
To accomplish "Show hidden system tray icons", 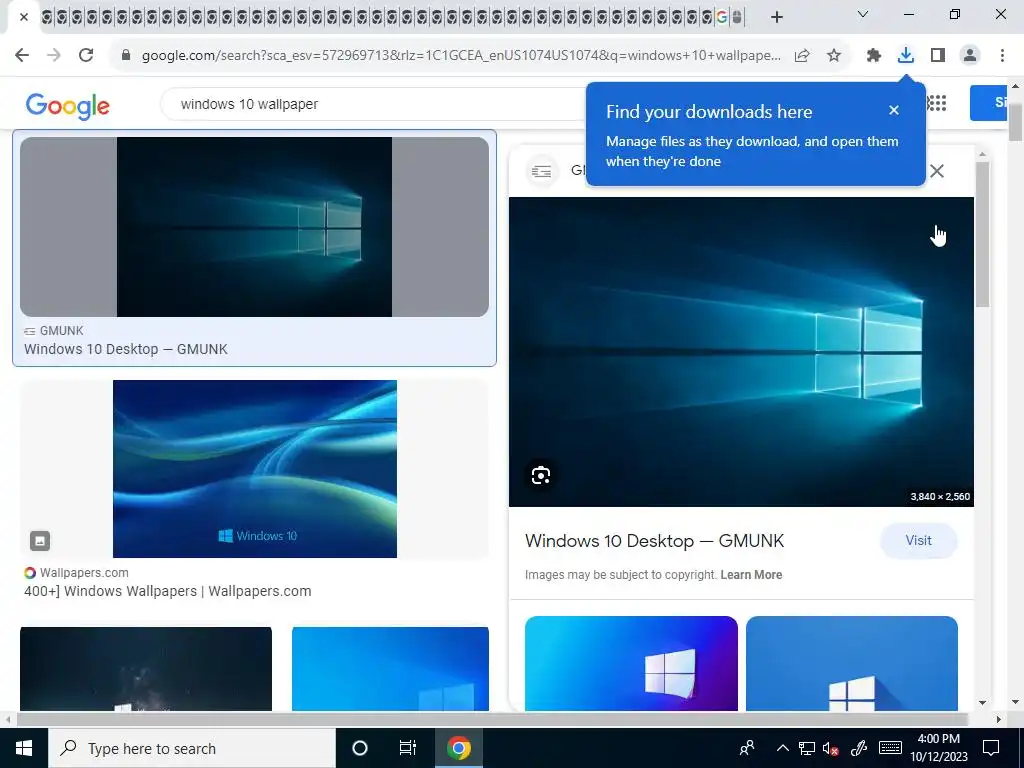I will 782,748.
